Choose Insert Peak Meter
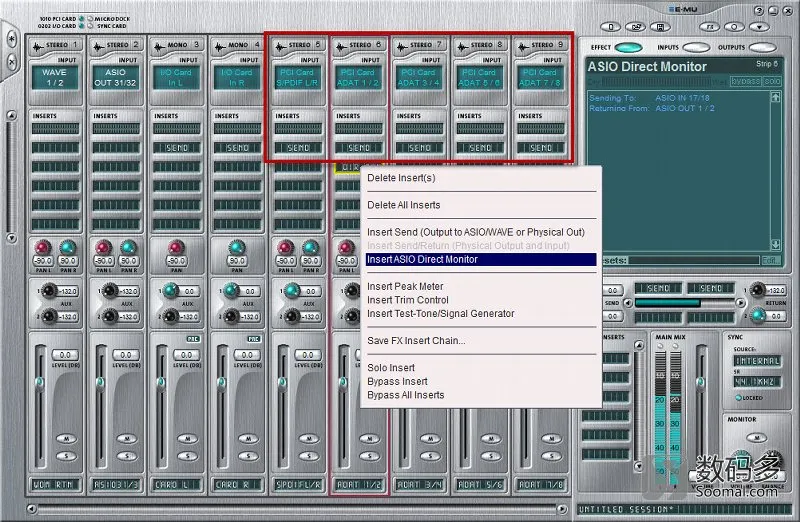The width and height of the screenshot is (800, 522). coord(405,287)
